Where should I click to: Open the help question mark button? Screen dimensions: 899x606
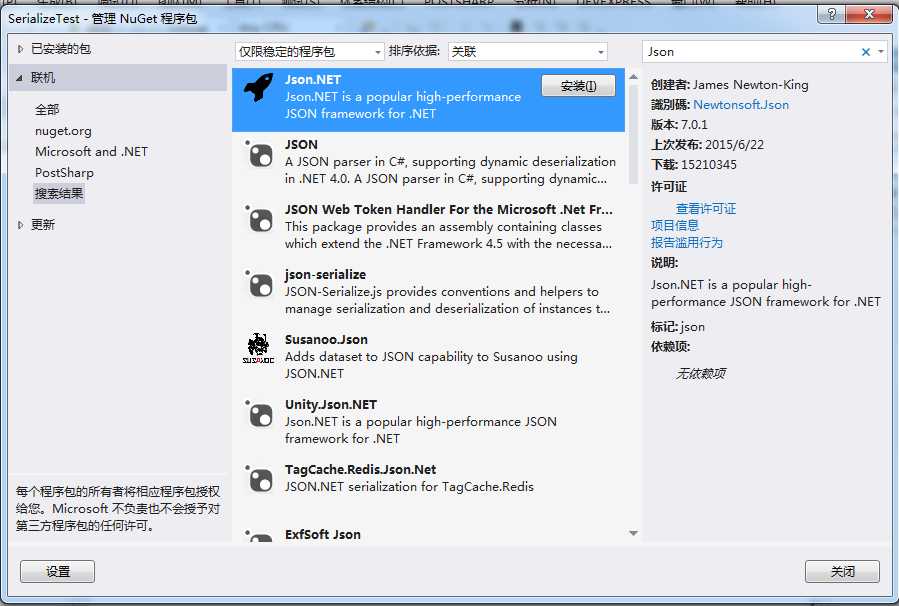(x=831, y=14)
